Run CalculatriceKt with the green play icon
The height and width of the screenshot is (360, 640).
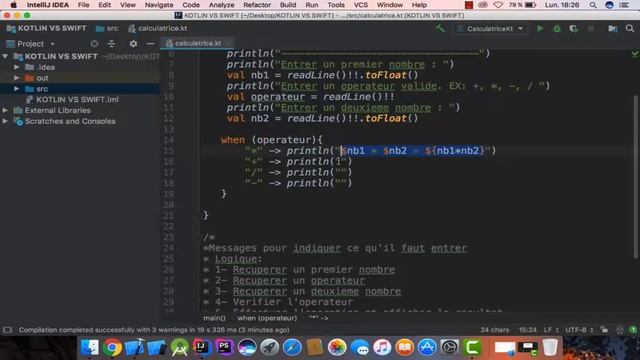tap(540, 29)
